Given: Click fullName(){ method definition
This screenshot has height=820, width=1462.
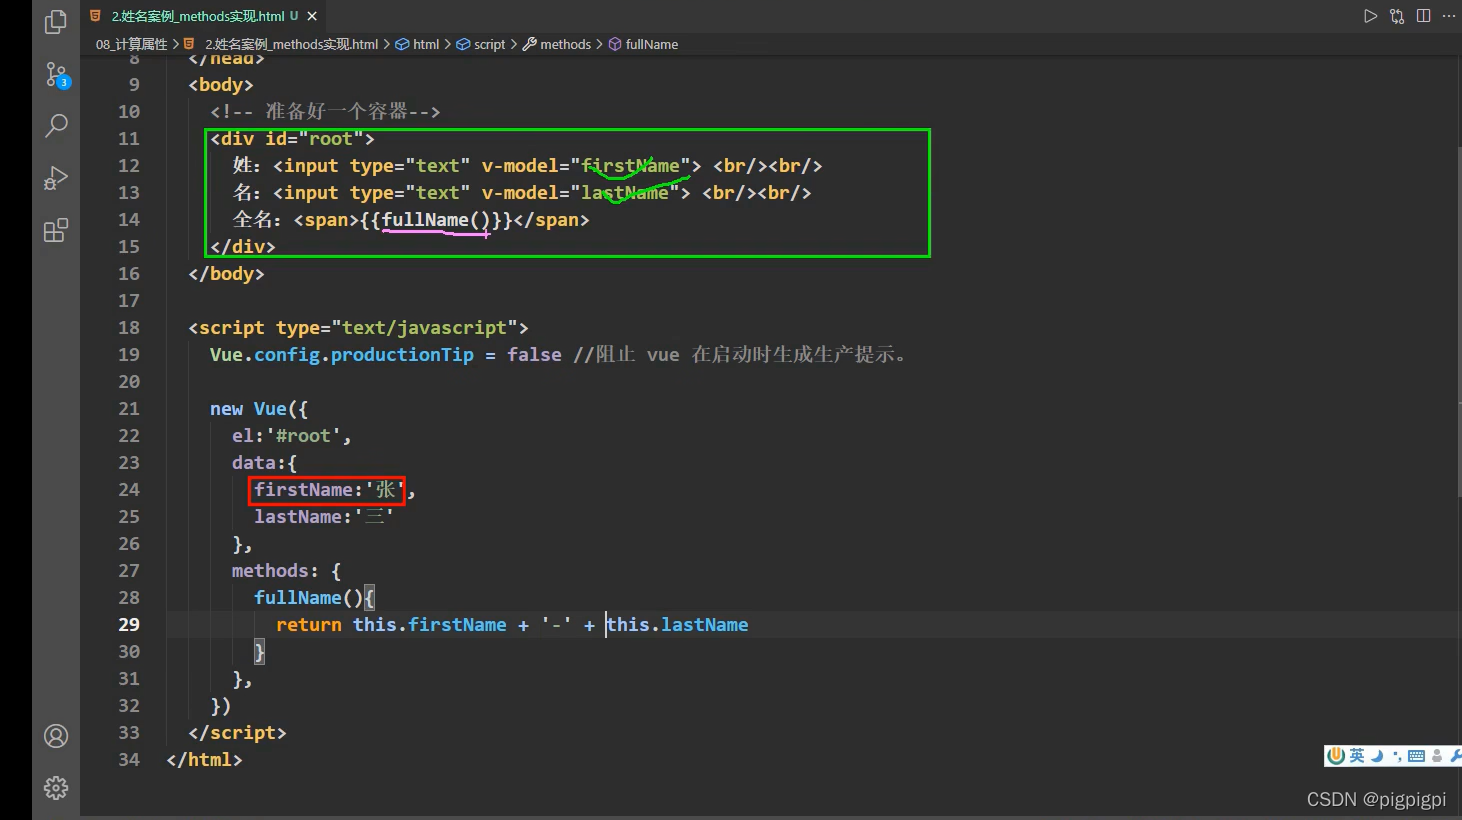Looking at the screenshot, I should point(314,597).
